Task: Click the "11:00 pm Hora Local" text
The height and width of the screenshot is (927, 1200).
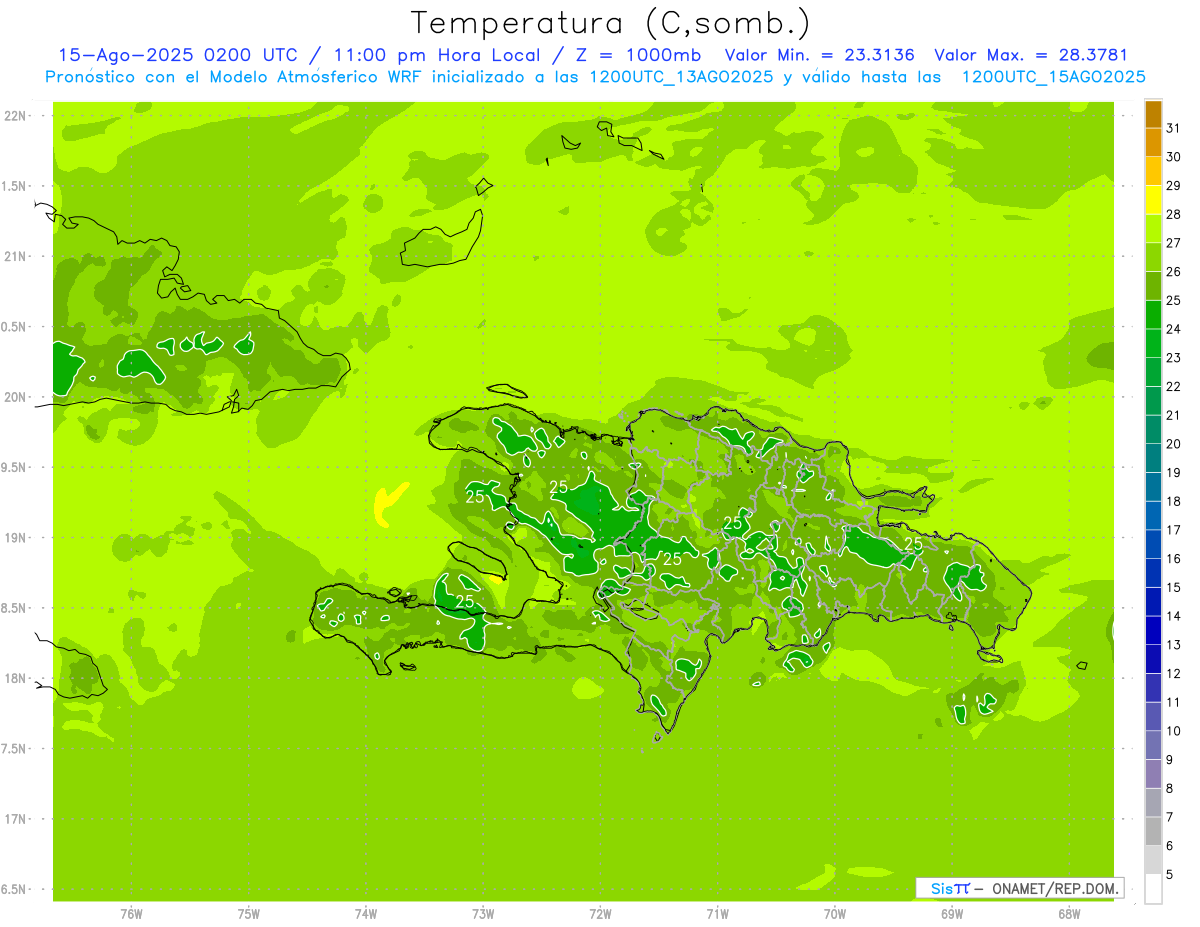Action: pos(437,55)
